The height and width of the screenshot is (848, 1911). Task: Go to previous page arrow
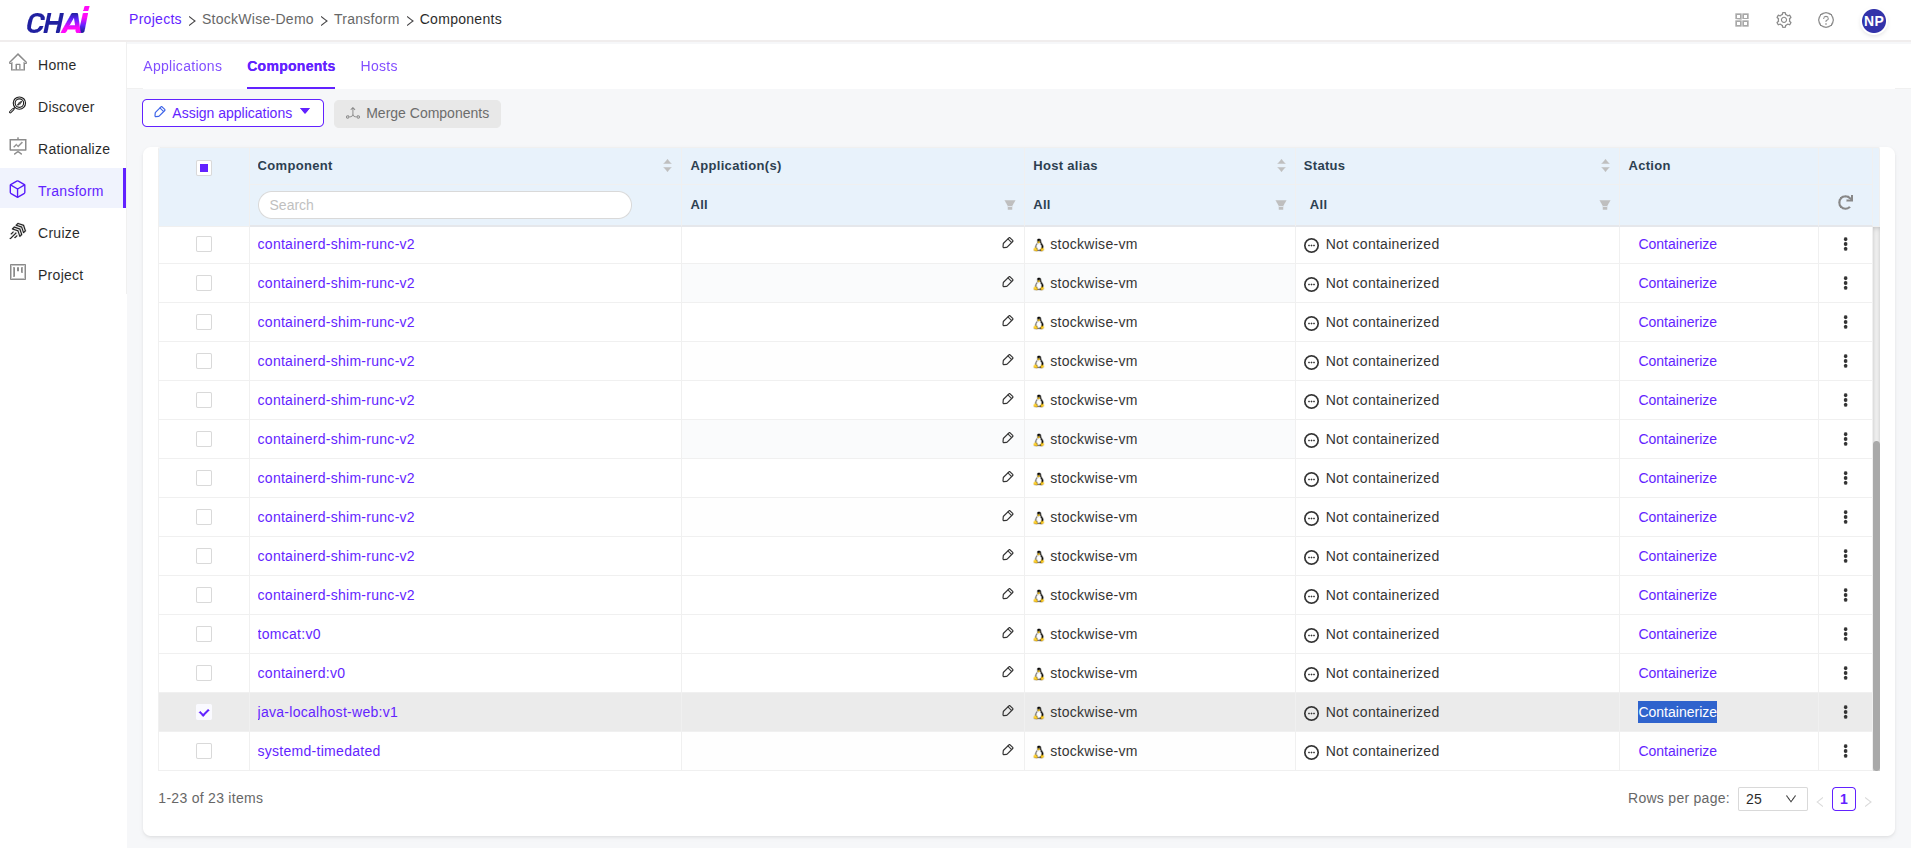[1820, 800]
